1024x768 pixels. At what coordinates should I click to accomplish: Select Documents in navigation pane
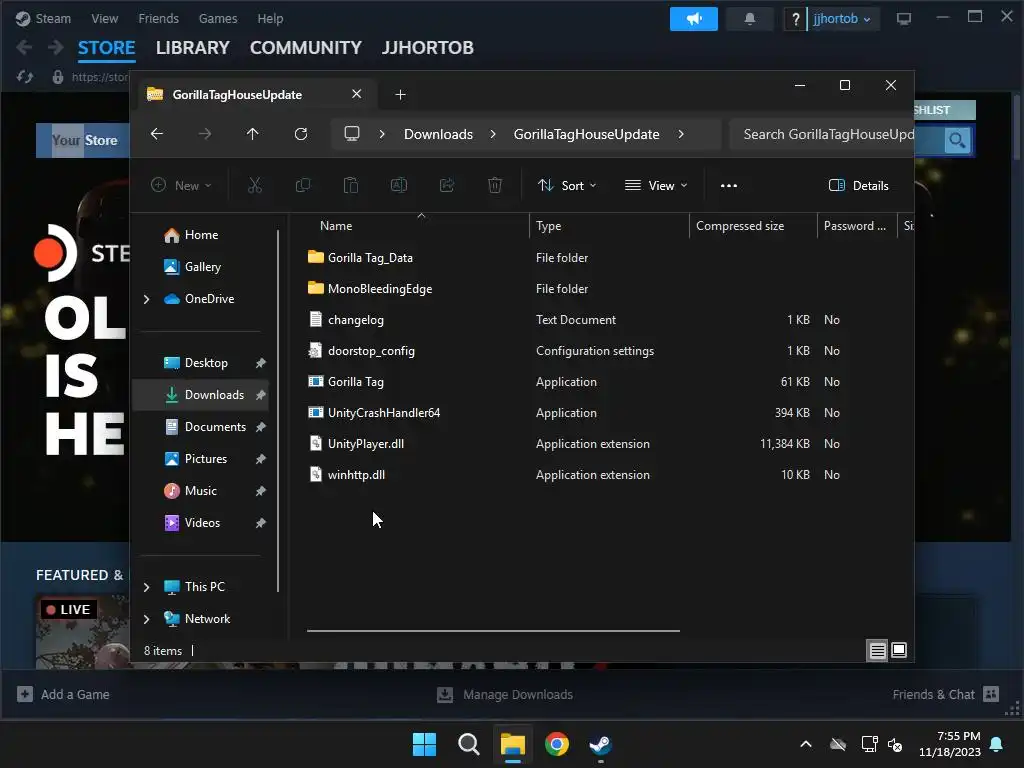204,427
